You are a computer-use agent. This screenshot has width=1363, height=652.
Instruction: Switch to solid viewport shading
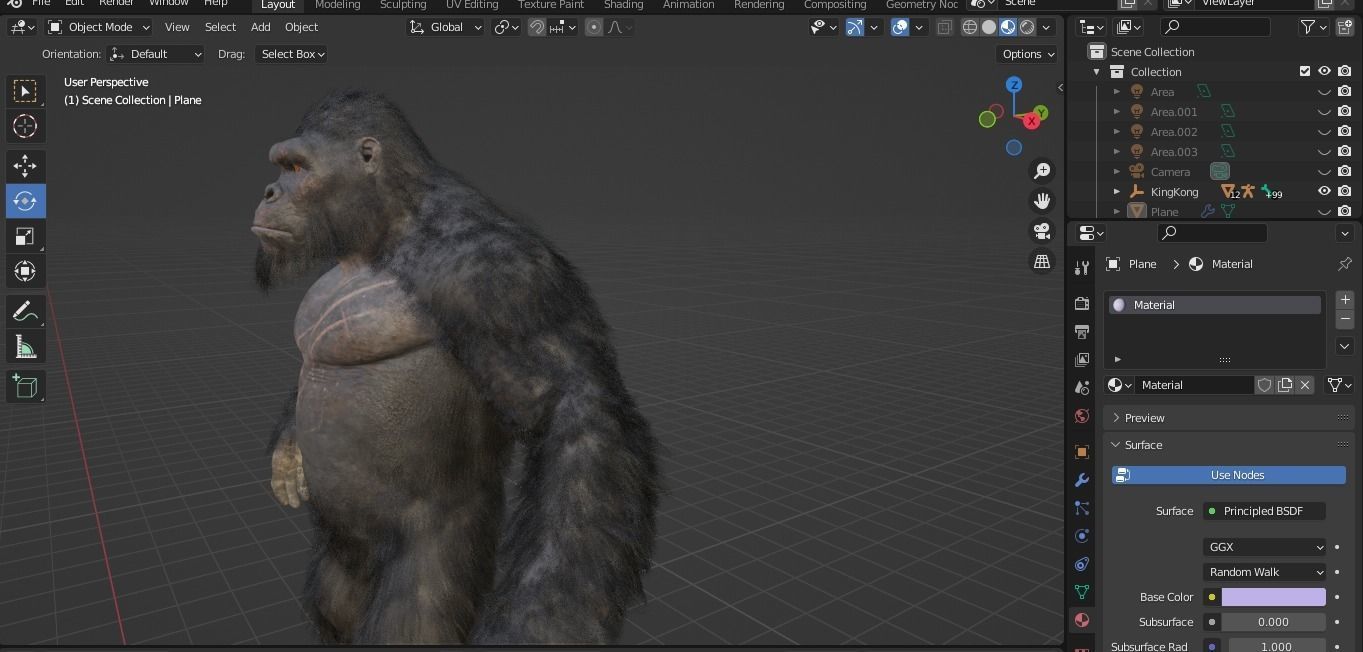(x=989, y=27)
